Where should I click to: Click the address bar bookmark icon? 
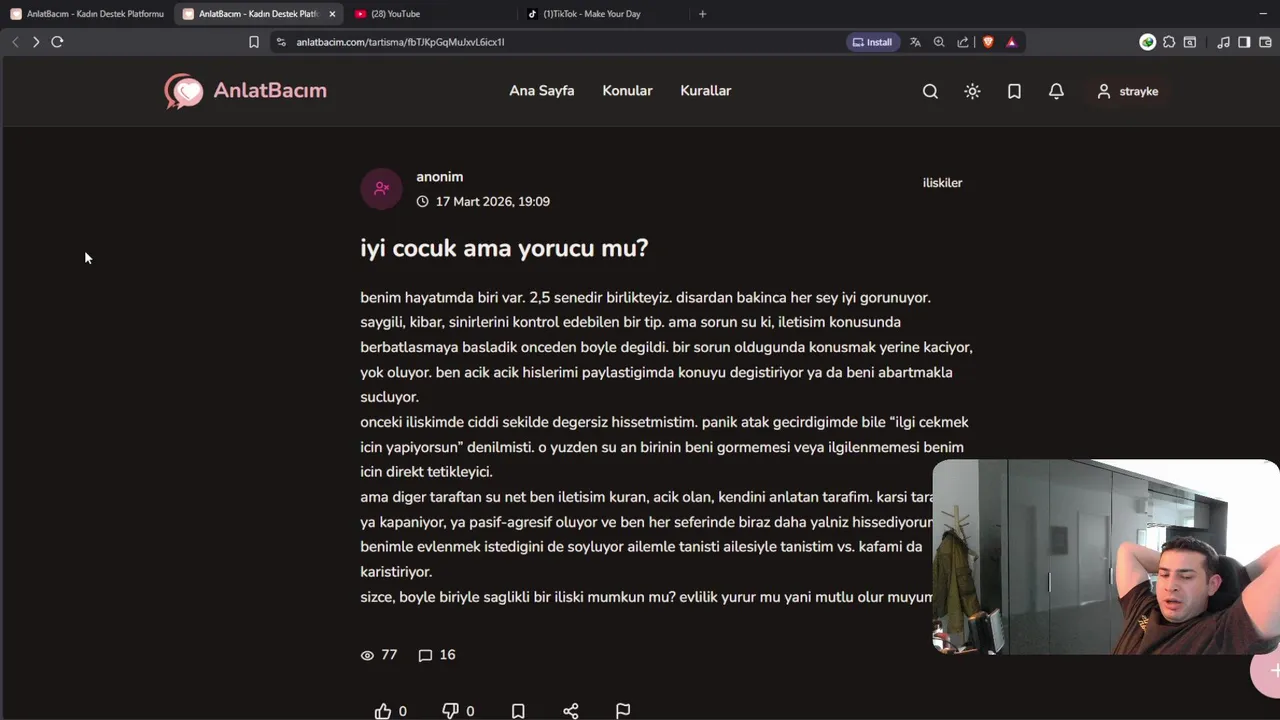pos(254,42)
